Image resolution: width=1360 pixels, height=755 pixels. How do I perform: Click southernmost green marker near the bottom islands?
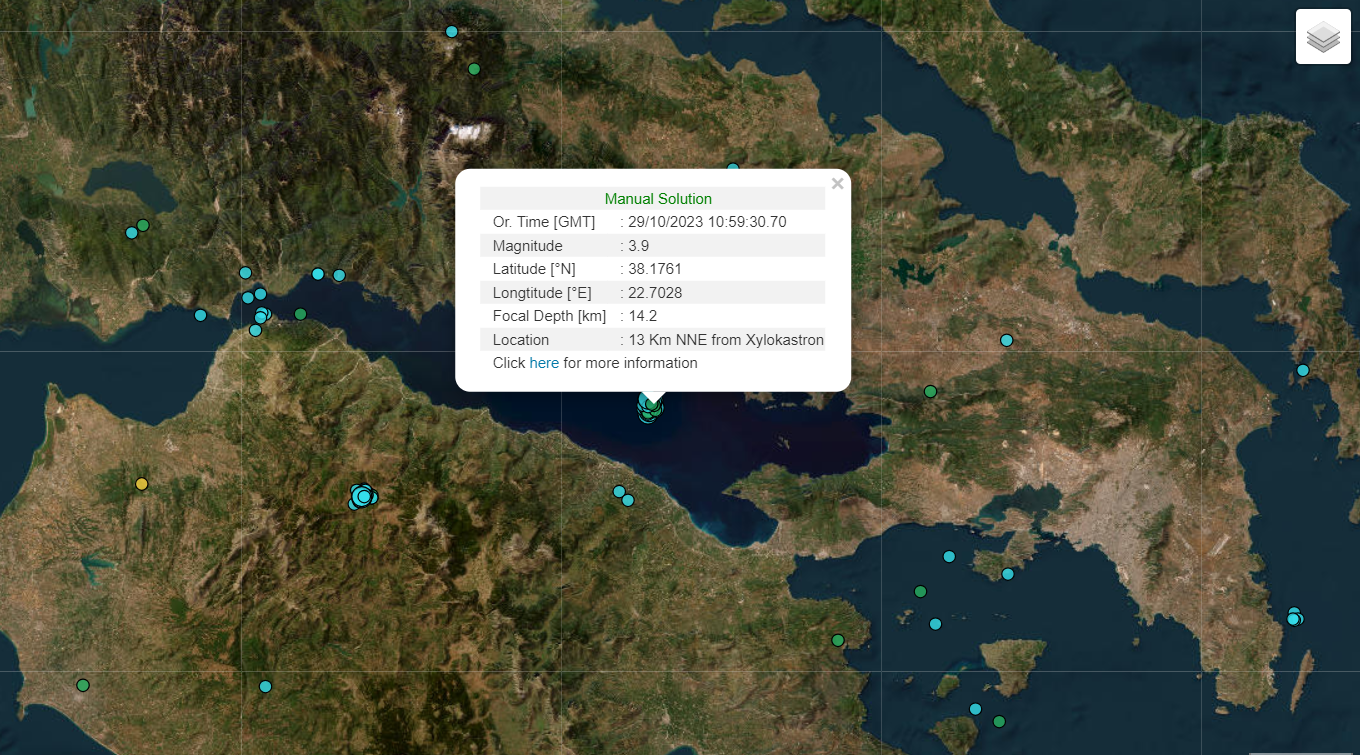998,721
